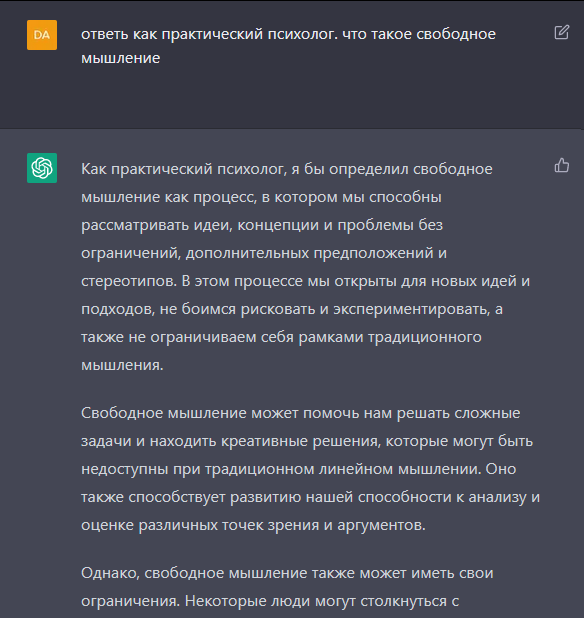This screenshot has height=618, width=584.
Task: Click the line 'оценке различных точек зрения и аргументов'
Action: point(253,525)
